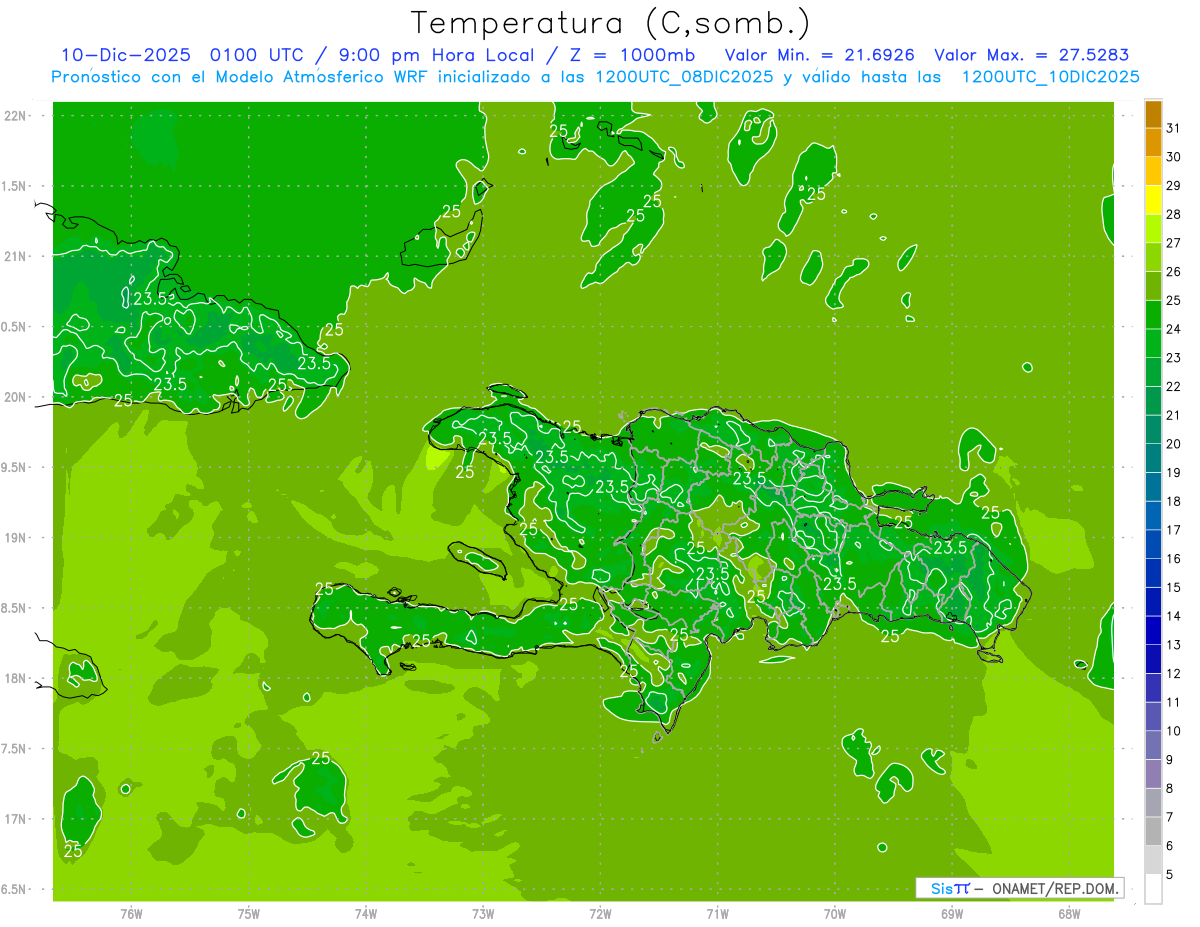Click the colorbar label 30
Viewport: 1200px width, 927px height.
1173,157
